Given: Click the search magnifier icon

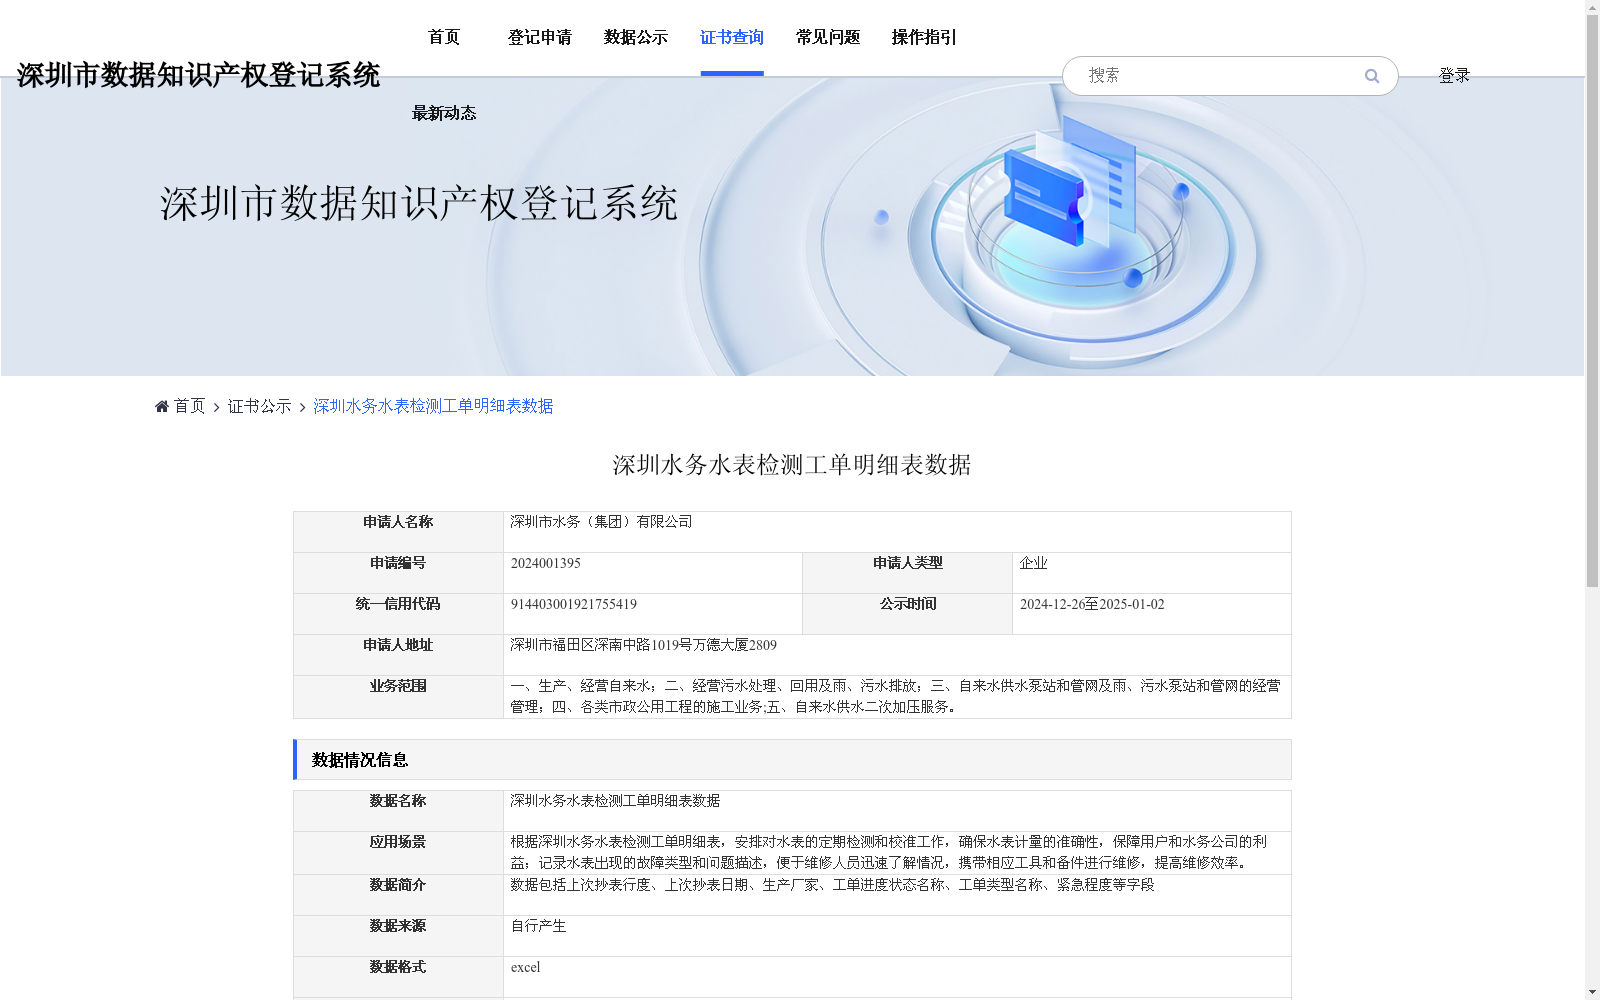Looking at the screenshot, I should 1371,76.
